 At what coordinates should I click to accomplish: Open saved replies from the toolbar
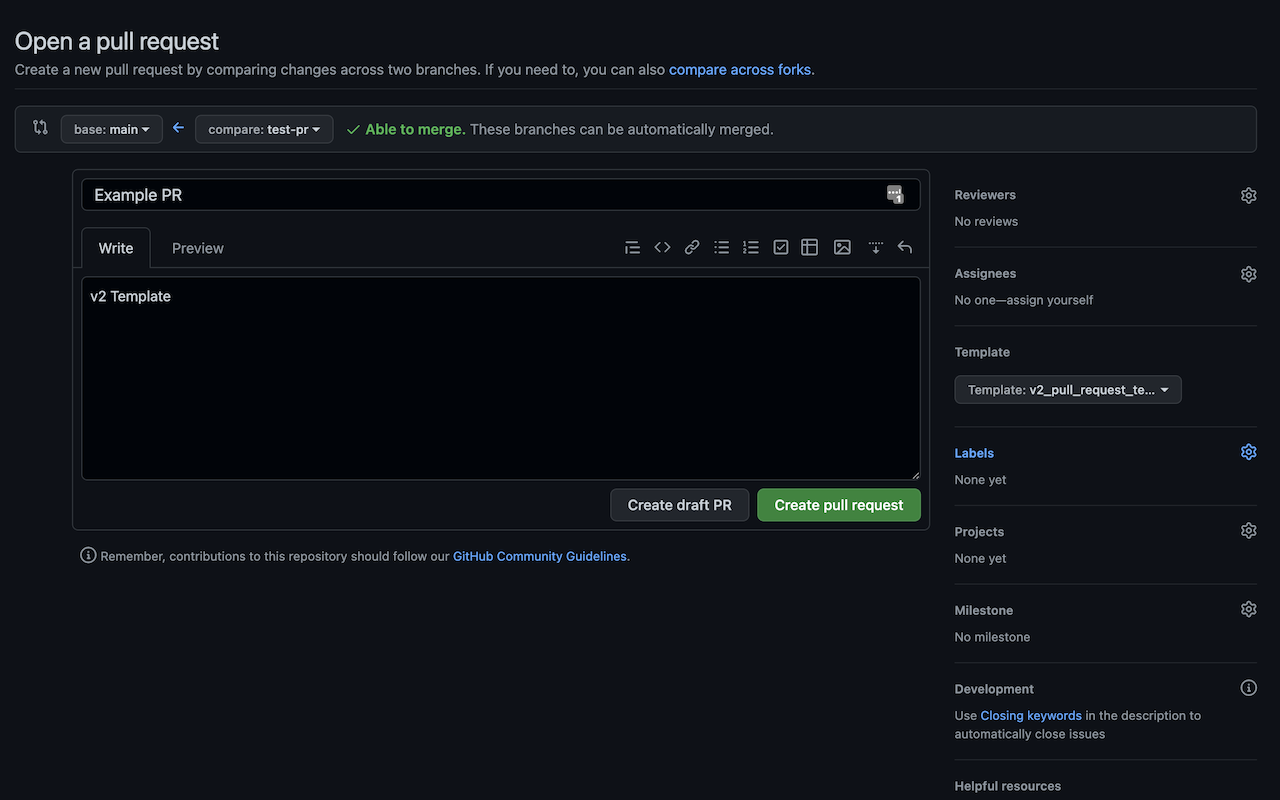click(x=876, y=246)
